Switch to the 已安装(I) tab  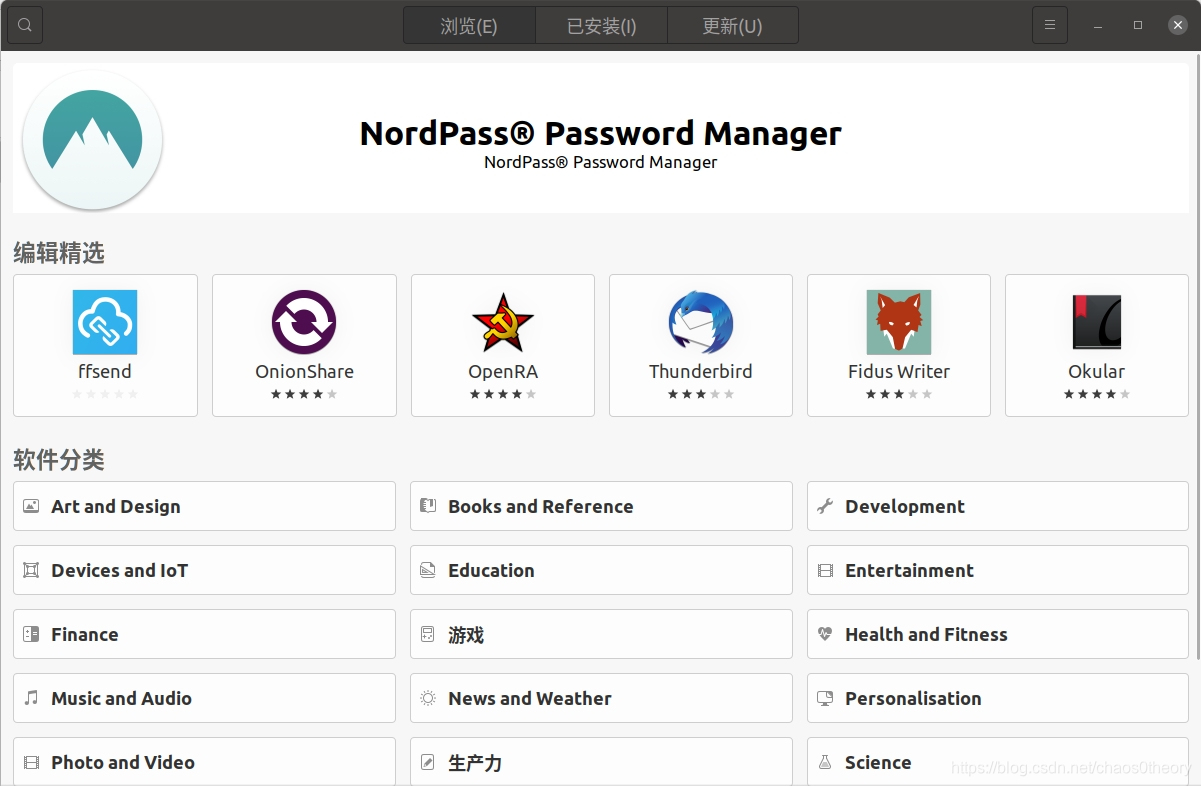click(x=601, y=25)
